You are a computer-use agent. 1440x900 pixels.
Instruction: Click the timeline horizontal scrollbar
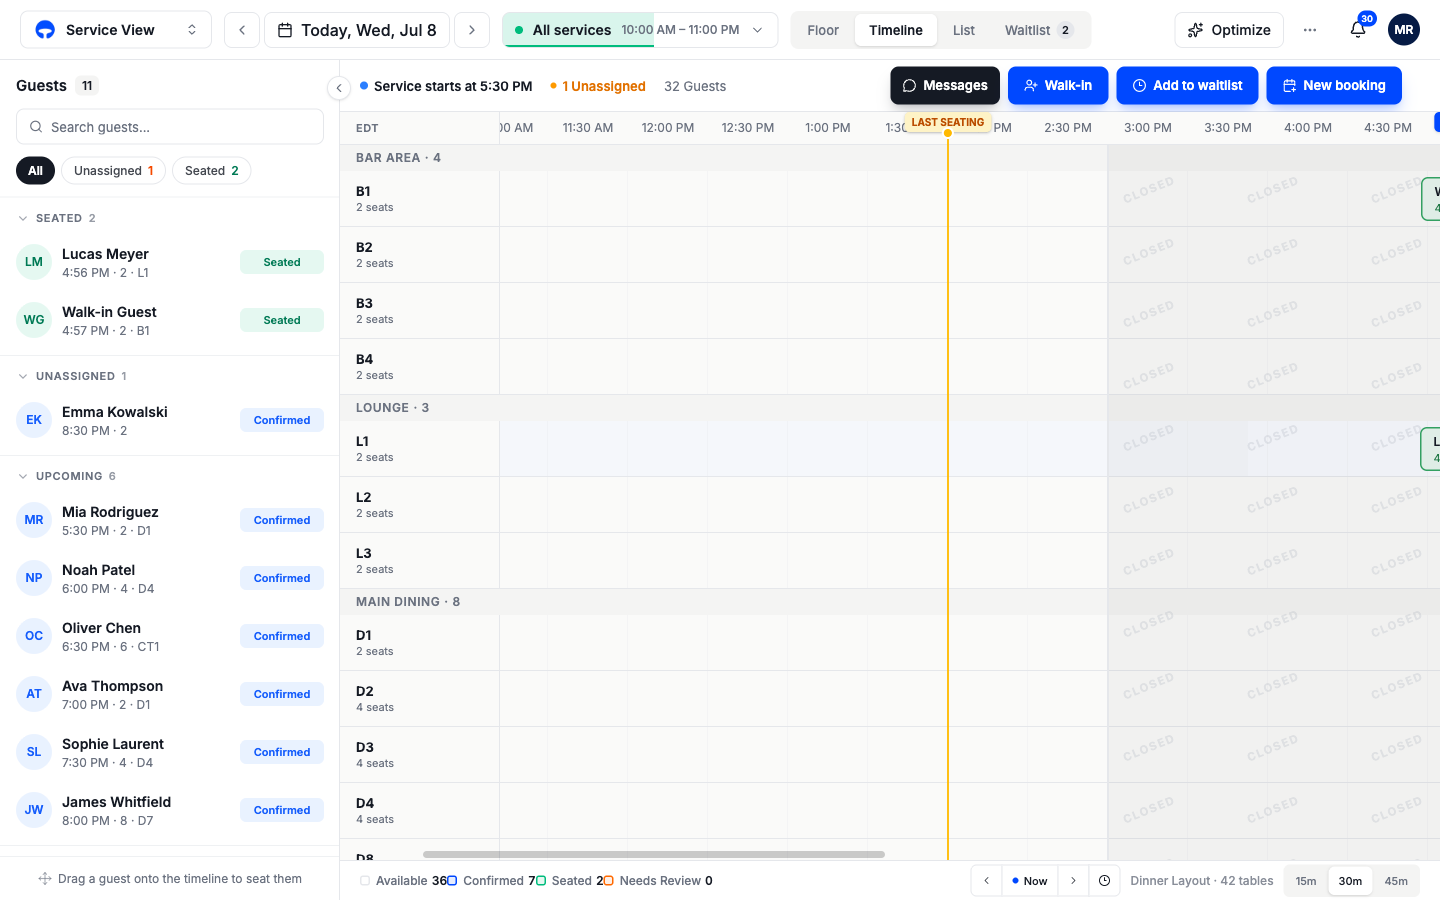[x=654, y=855]
